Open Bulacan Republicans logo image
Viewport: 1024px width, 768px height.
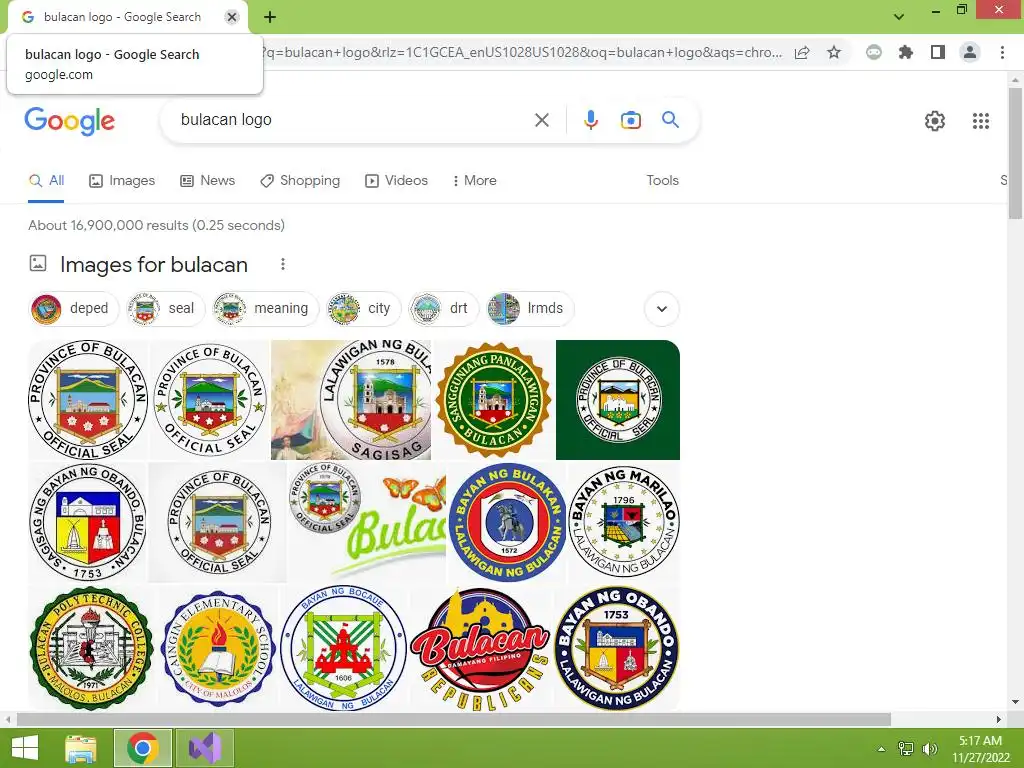pyautogui.click(x=481, y=648)
